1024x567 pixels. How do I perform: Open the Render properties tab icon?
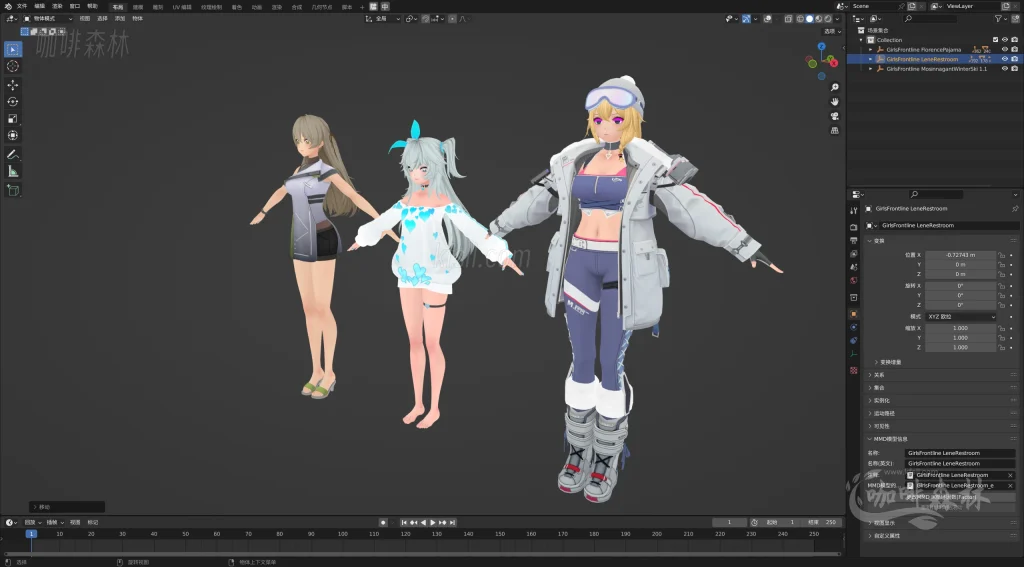pos(854,227)
